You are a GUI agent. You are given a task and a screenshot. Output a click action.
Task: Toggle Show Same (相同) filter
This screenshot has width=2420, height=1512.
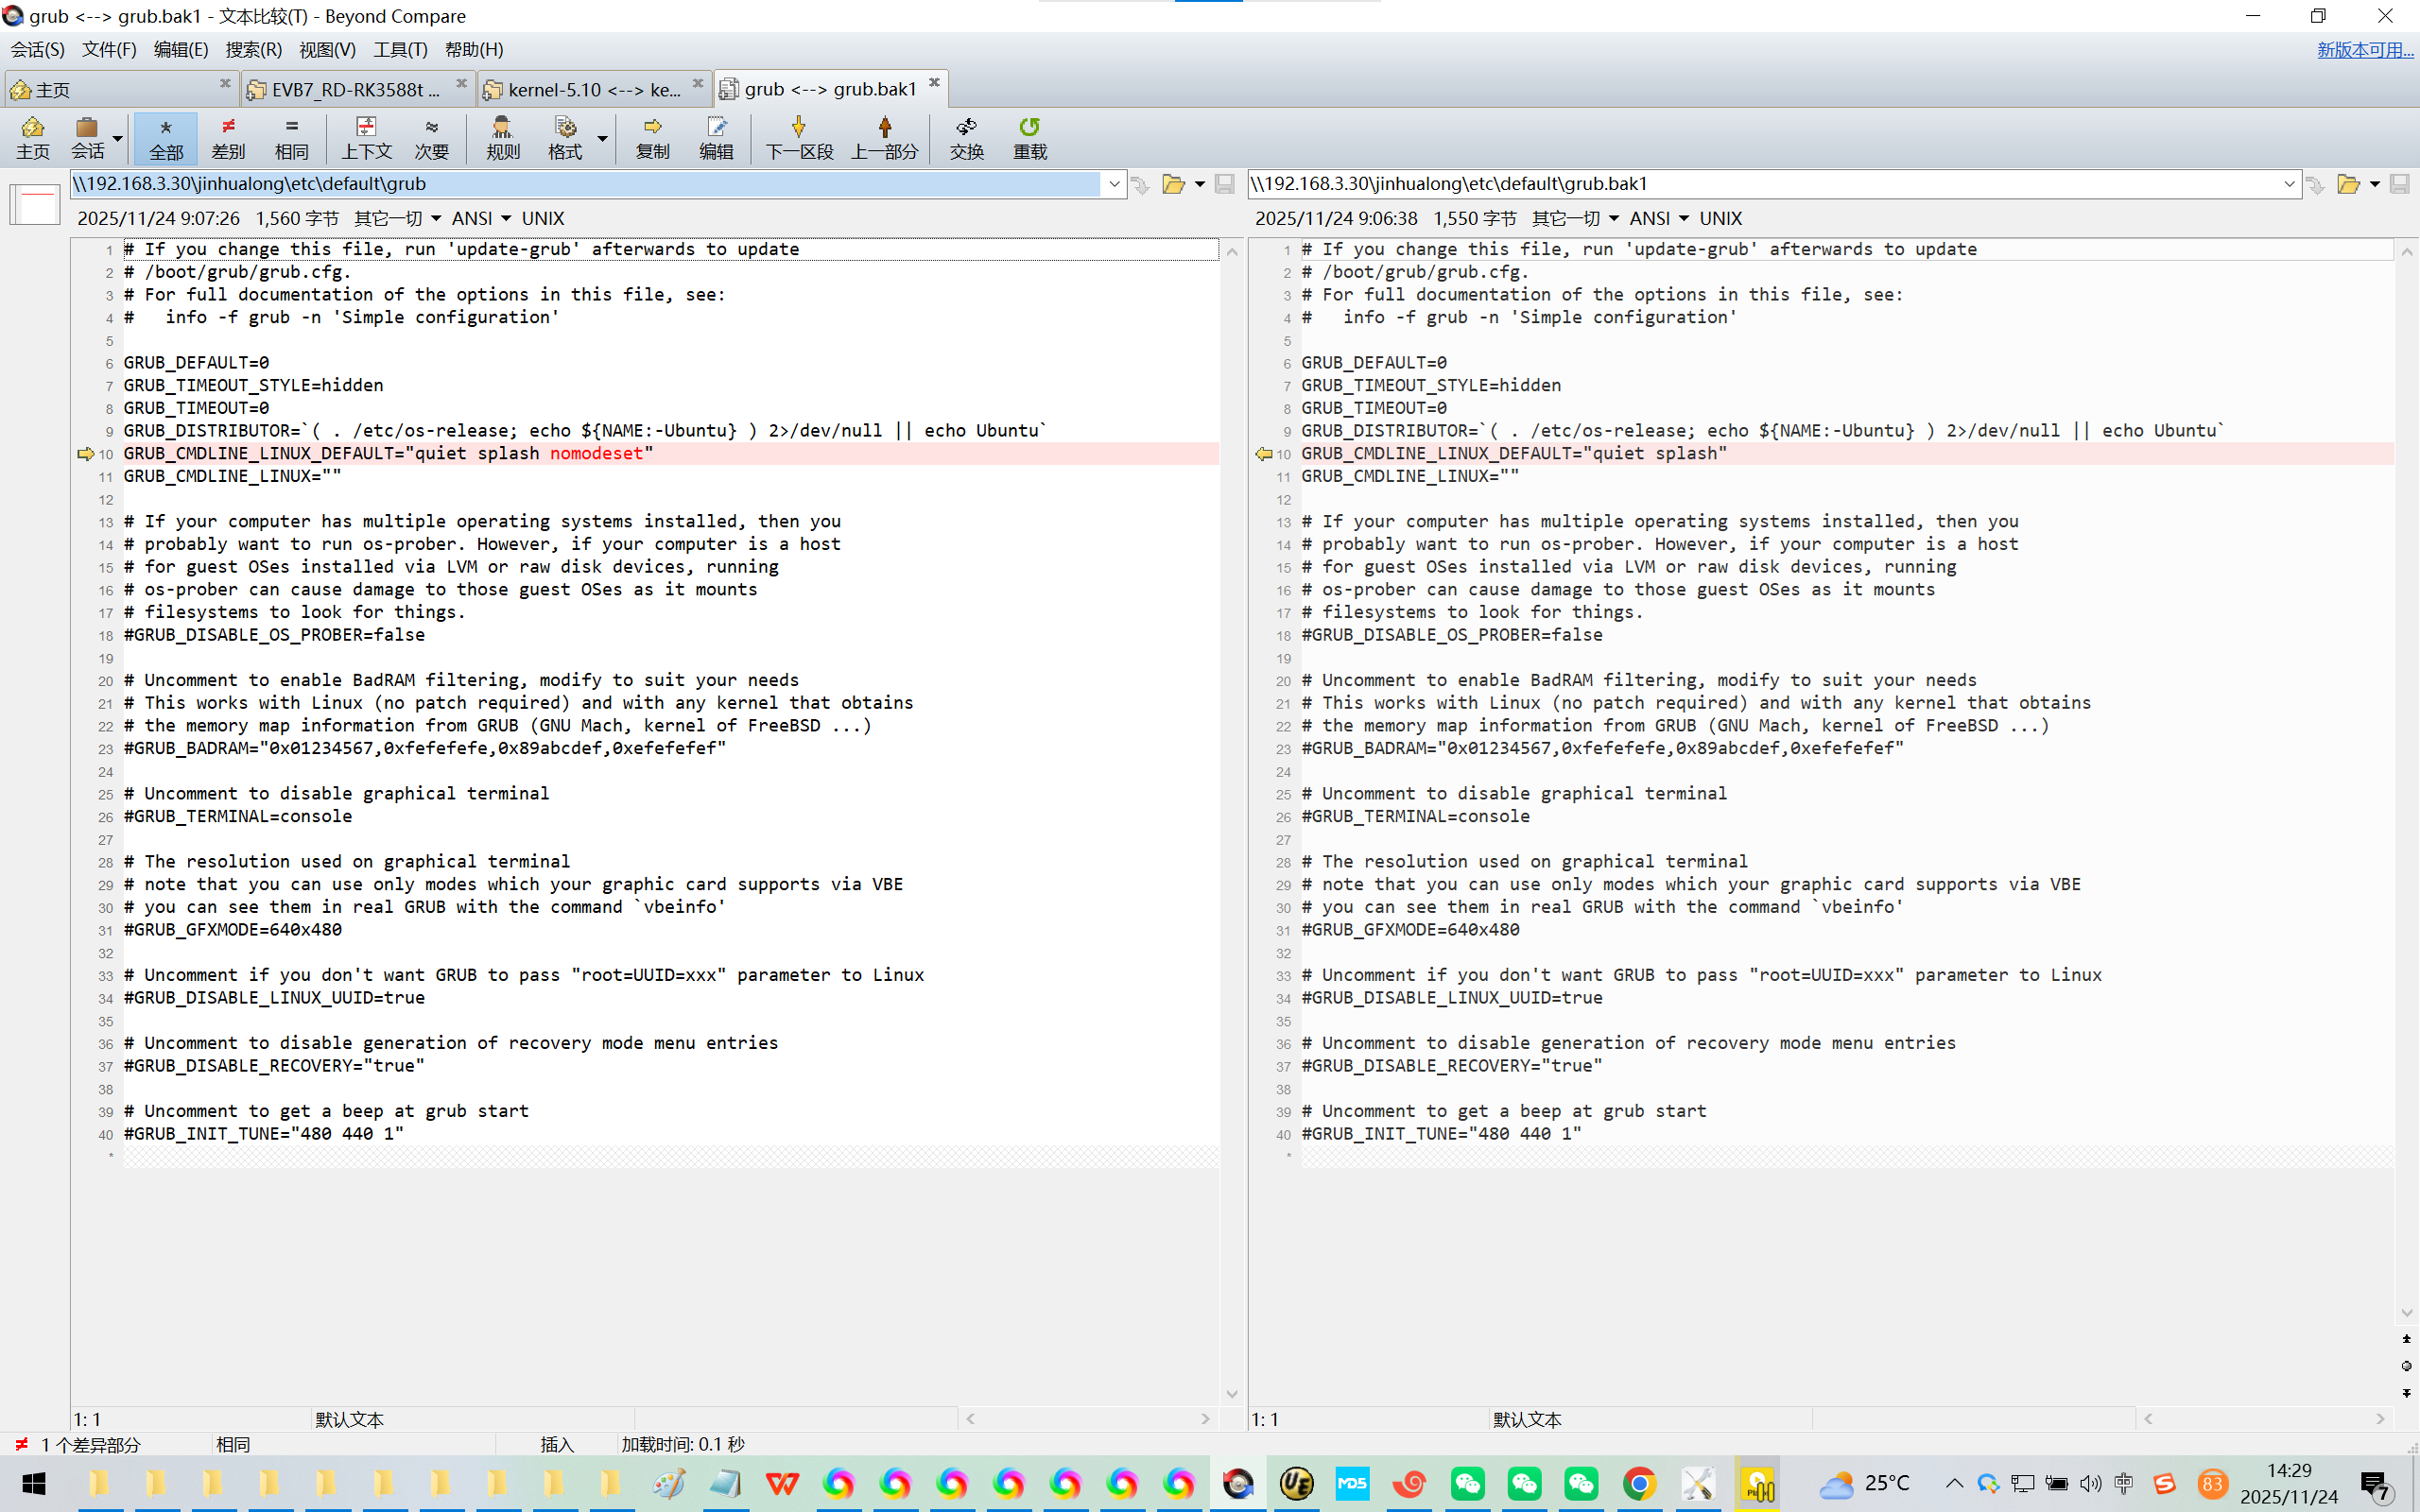pos(291,138)
